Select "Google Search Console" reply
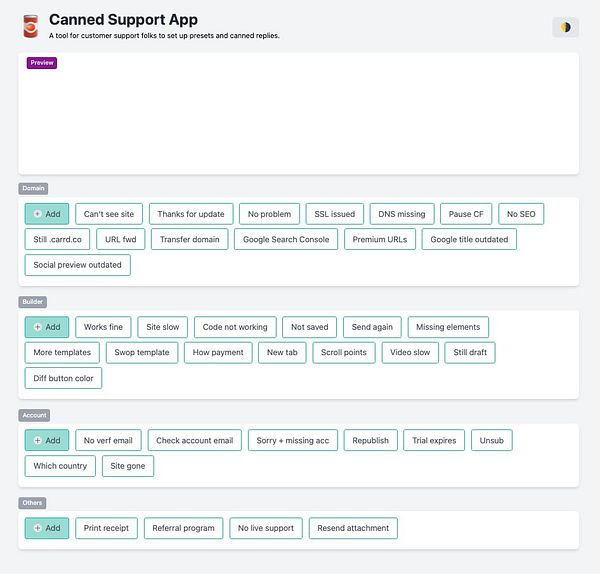Viewport: 600px width, 574px height. (x=286, y=239)
